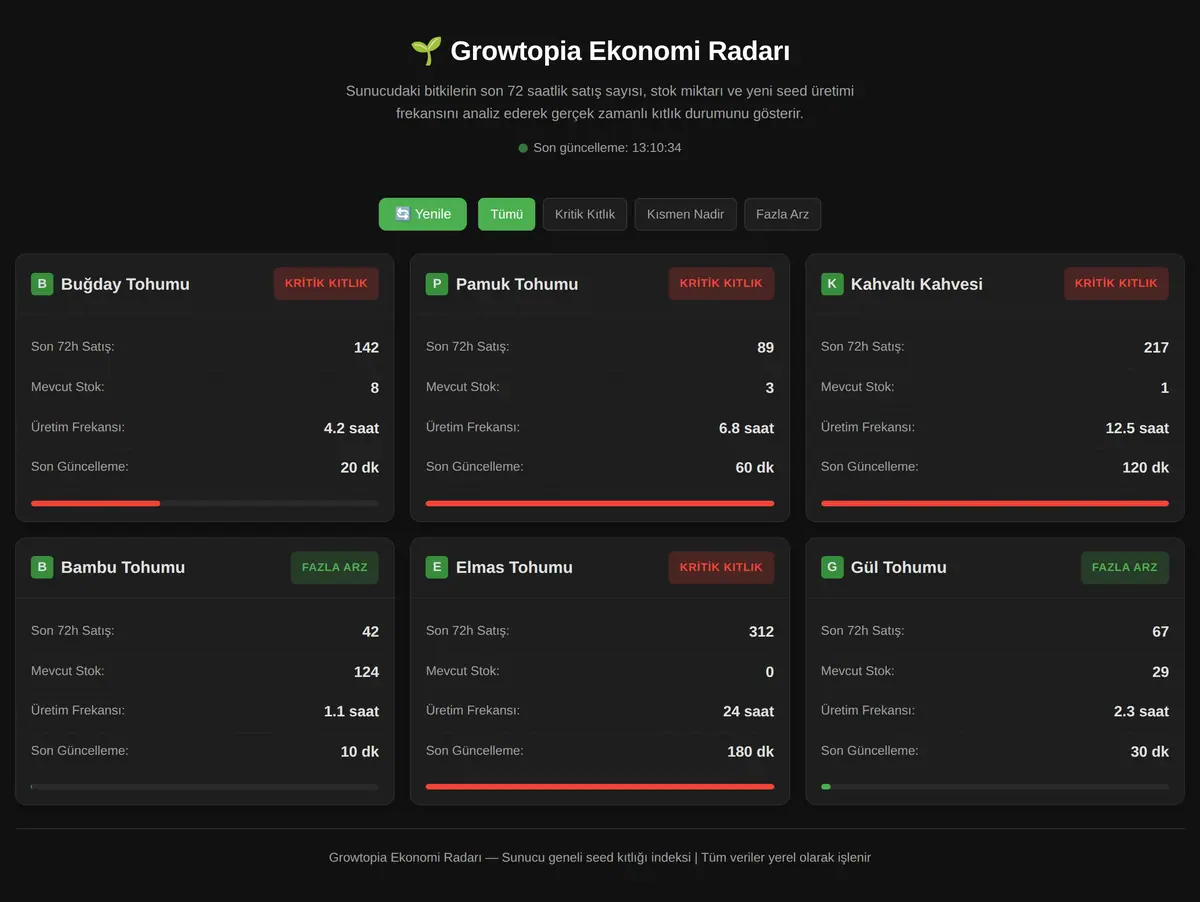The image size is (1200, 902).
Task: Click the Pamuk Tohumu red progress bar
Action: (x=600, y=503)
